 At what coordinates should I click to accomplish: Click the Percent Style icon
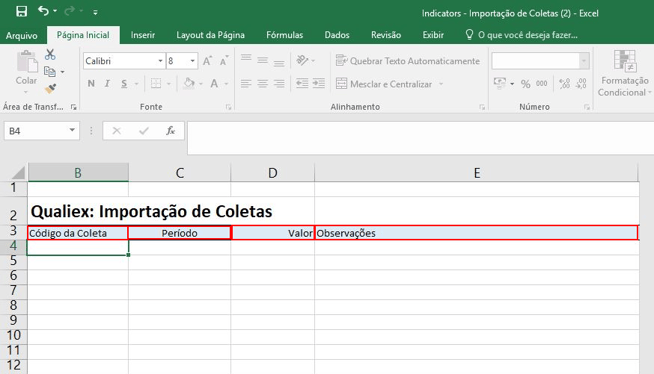tap(526, 84)
